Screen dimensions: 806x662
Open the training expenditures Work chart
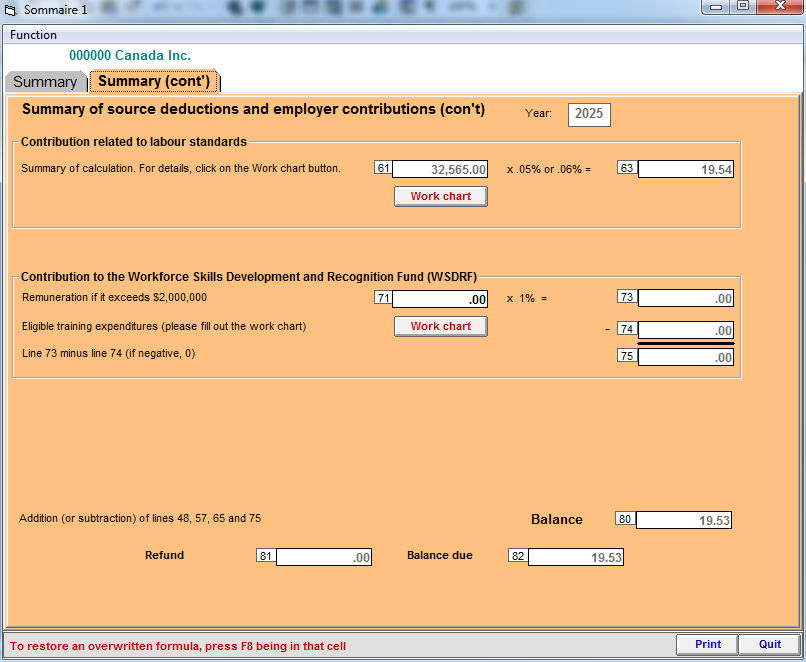[x=440, y=326]
